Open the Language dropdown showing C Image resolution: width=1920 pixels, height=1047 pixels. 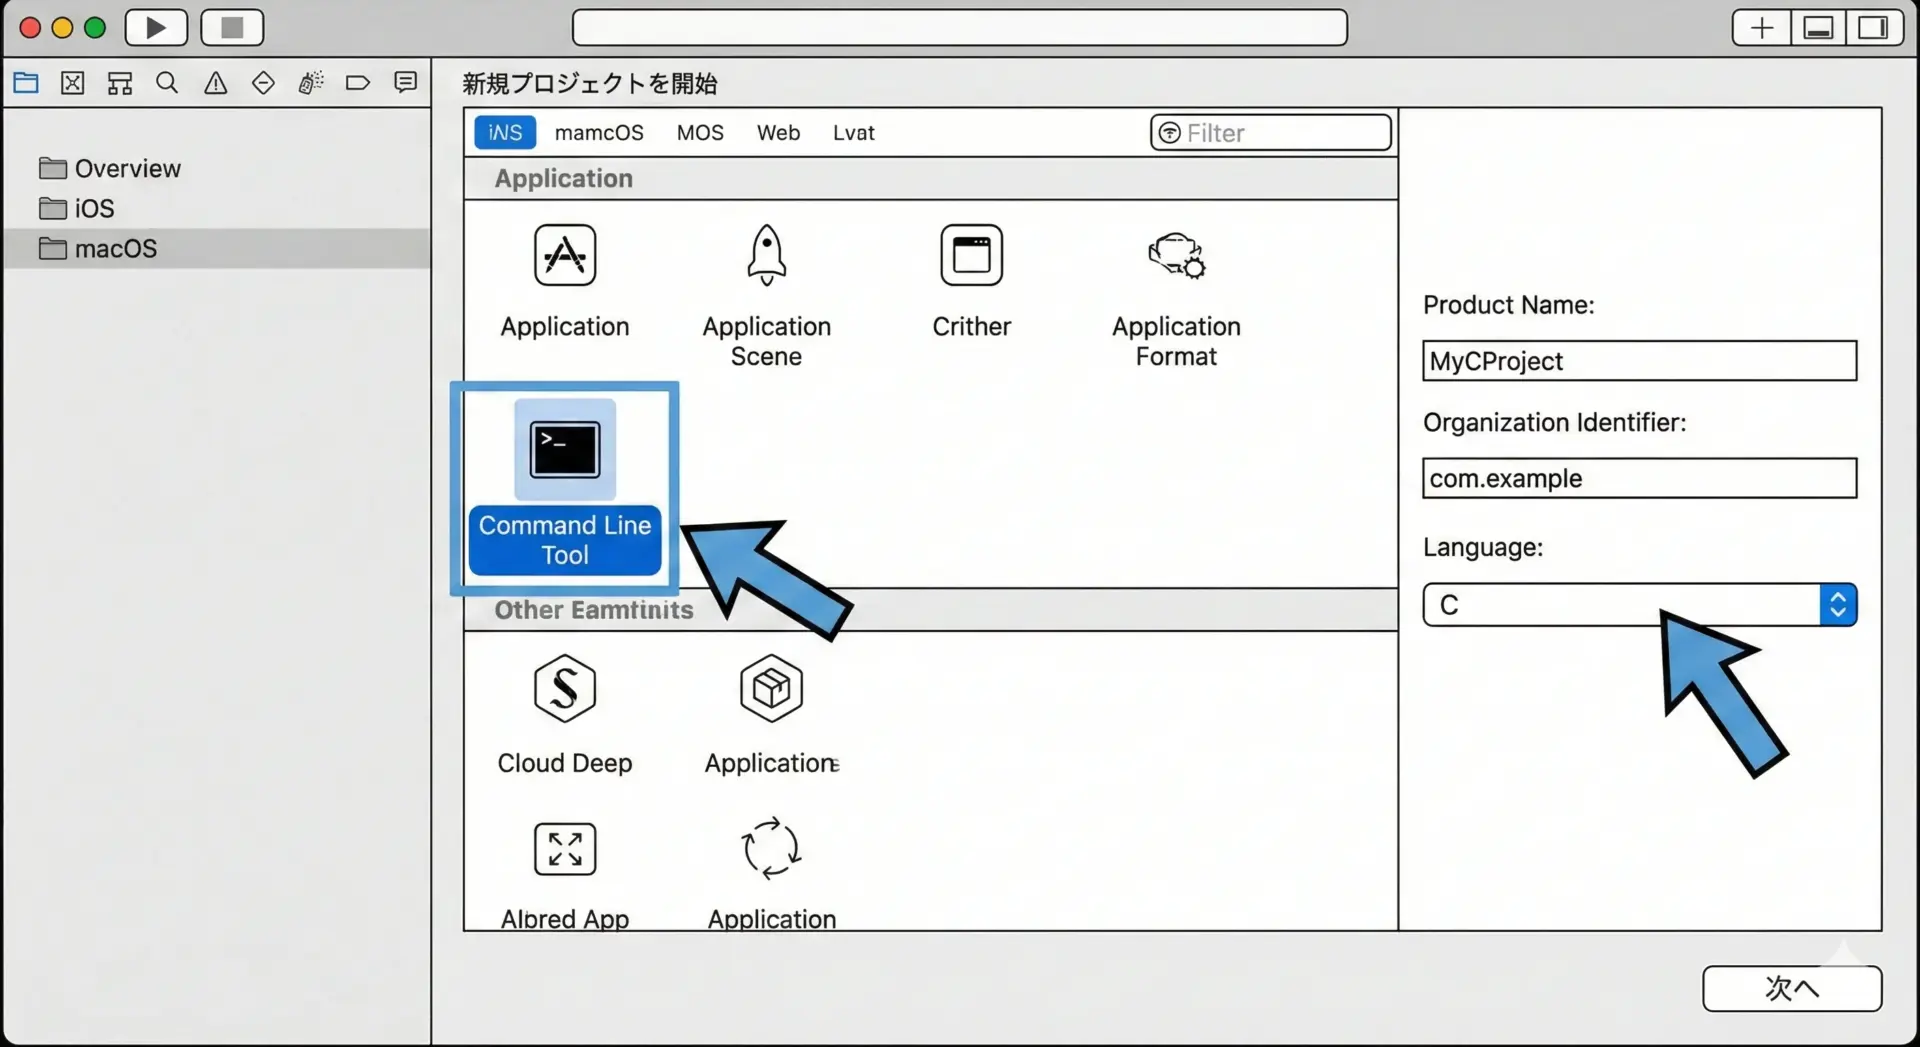point(1639,605)
